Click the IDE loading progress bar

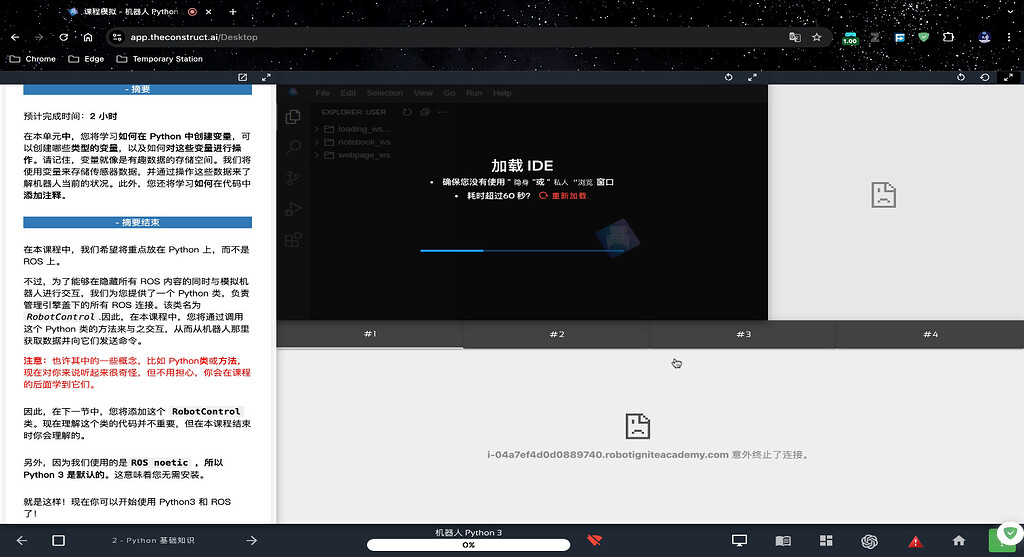tap(522, 250)
